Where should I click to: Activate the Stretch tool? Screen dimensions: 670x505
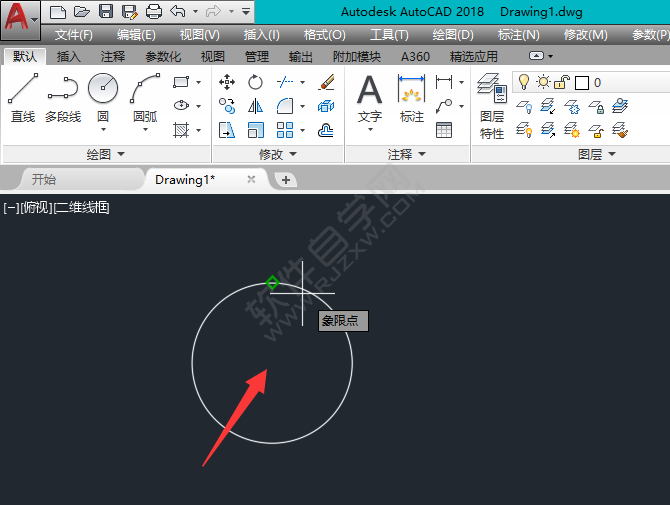(x=226, y=130)
